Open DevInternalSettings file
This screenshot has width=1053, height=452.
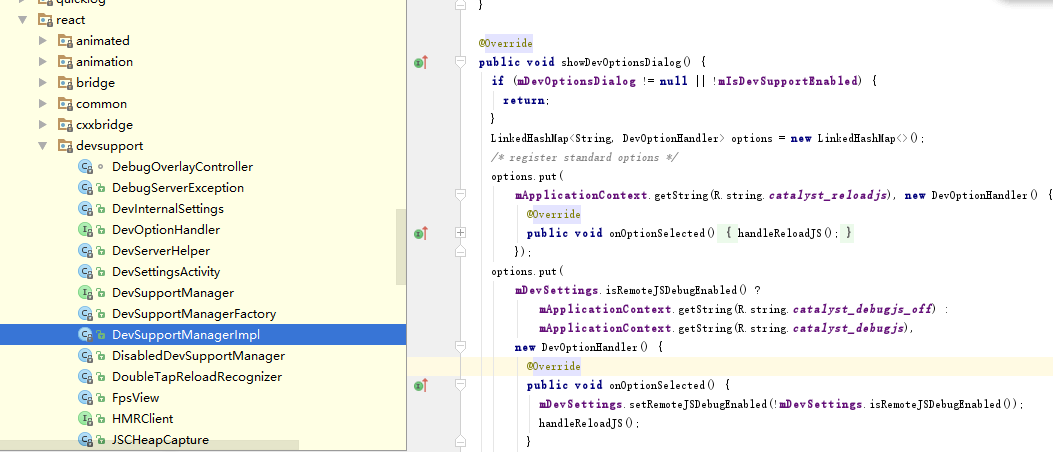coord(168,209)
